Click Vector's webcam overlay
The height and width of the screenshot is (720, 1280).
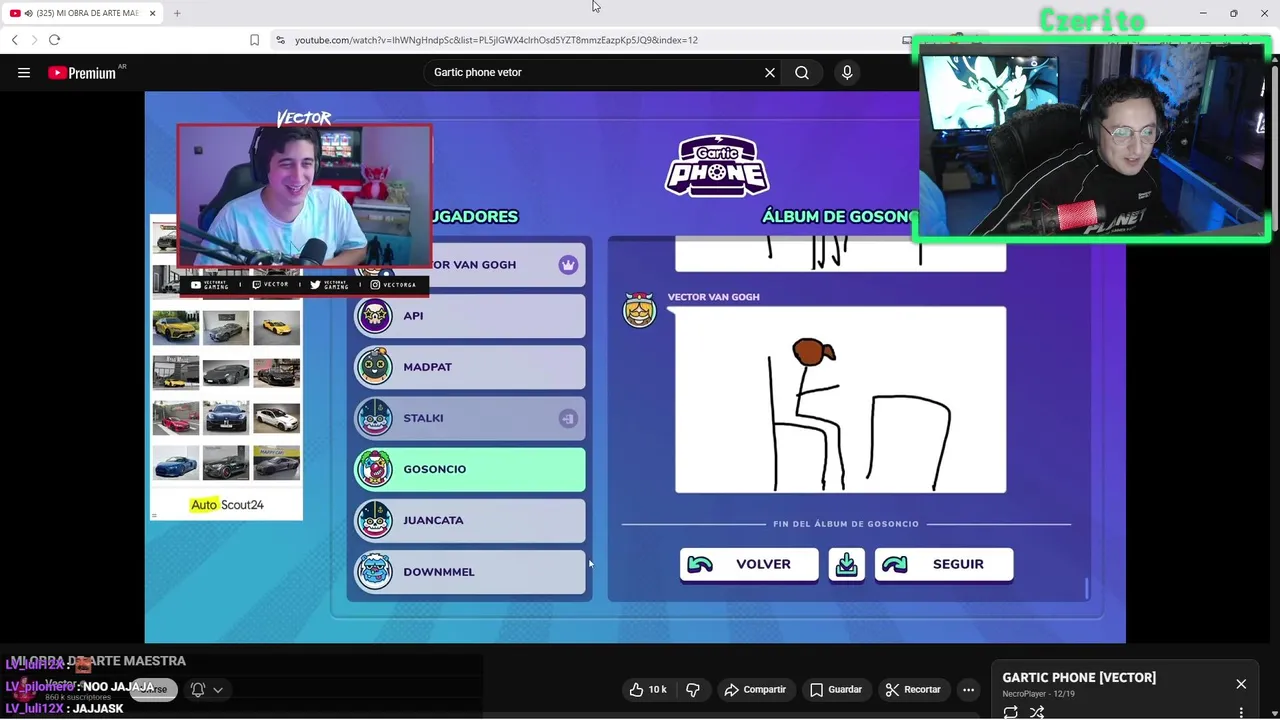(305, 197)
